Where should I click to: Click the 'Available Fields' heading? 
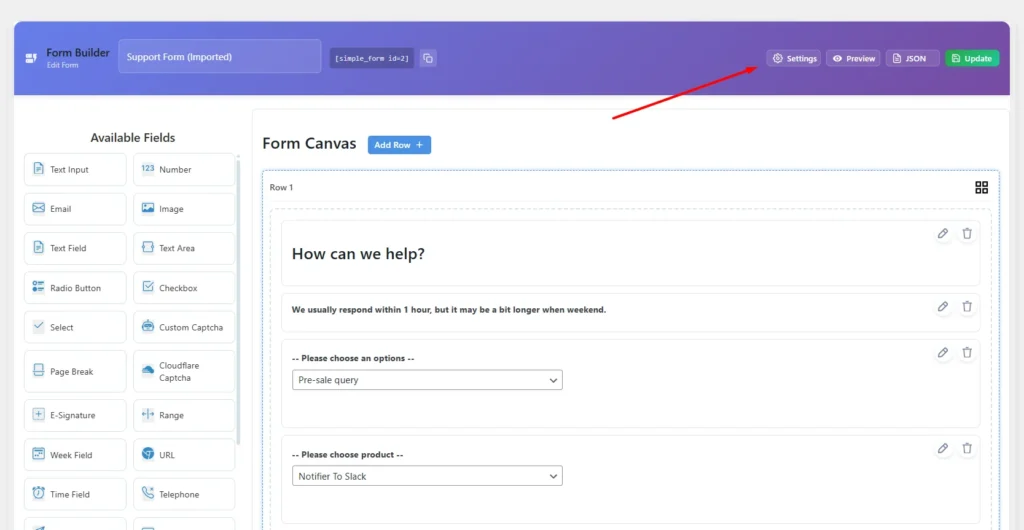(133, 138)
